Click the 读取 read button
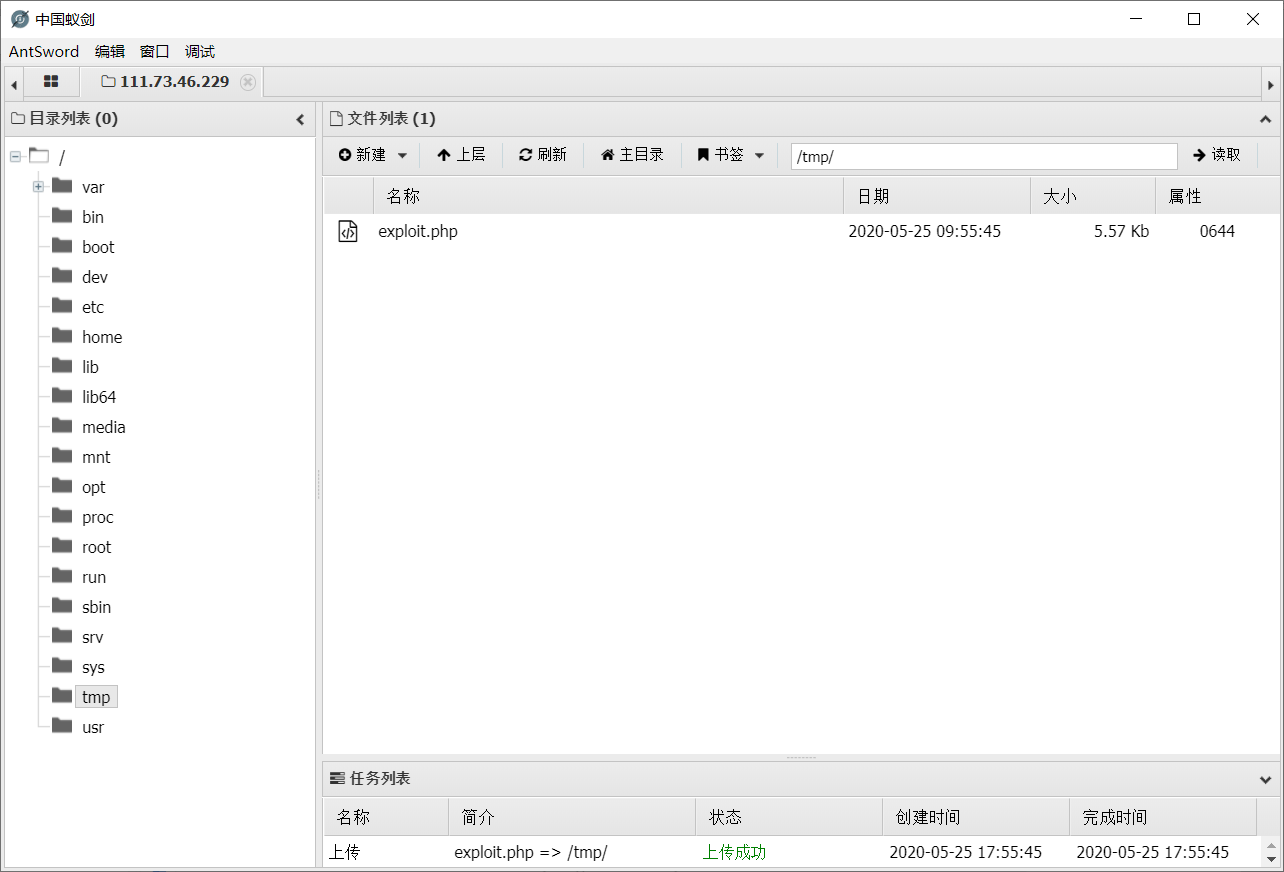 coord(1218,154)
